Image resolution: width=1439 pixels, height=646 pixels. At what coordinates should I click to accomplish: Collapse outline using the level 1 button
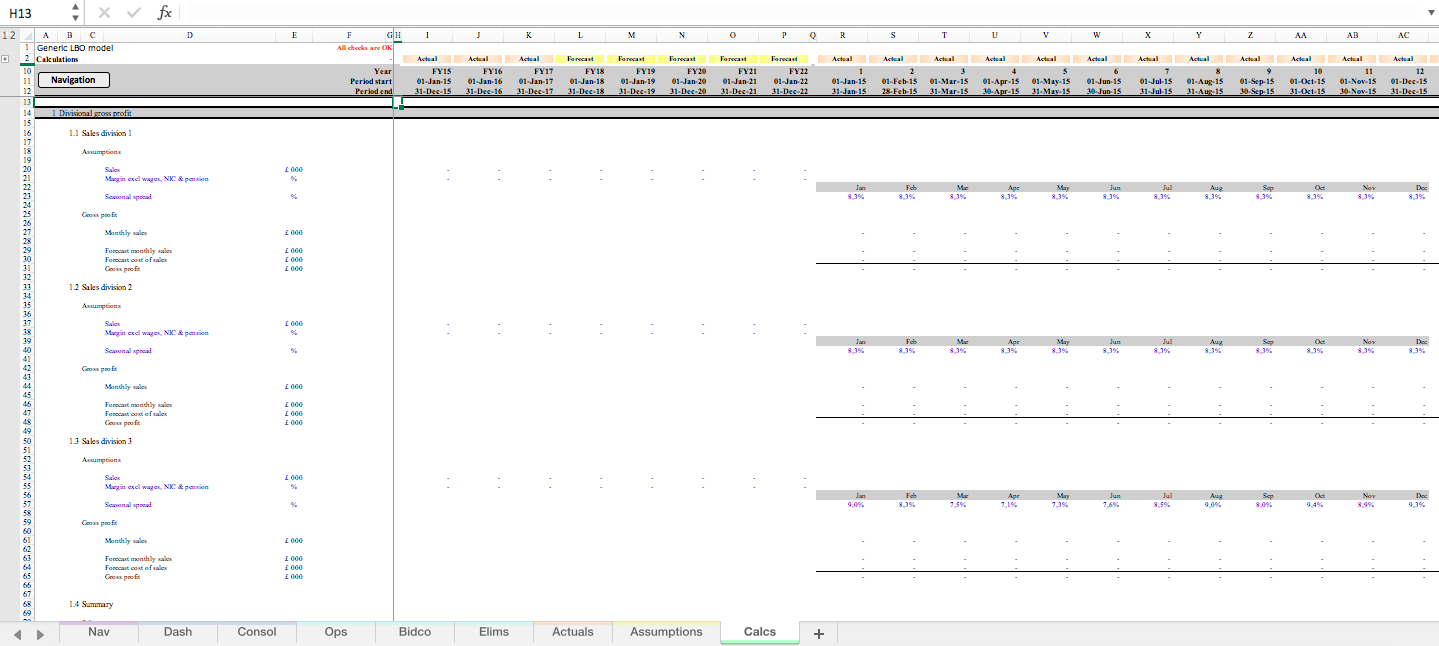click(x=6, y=33)
